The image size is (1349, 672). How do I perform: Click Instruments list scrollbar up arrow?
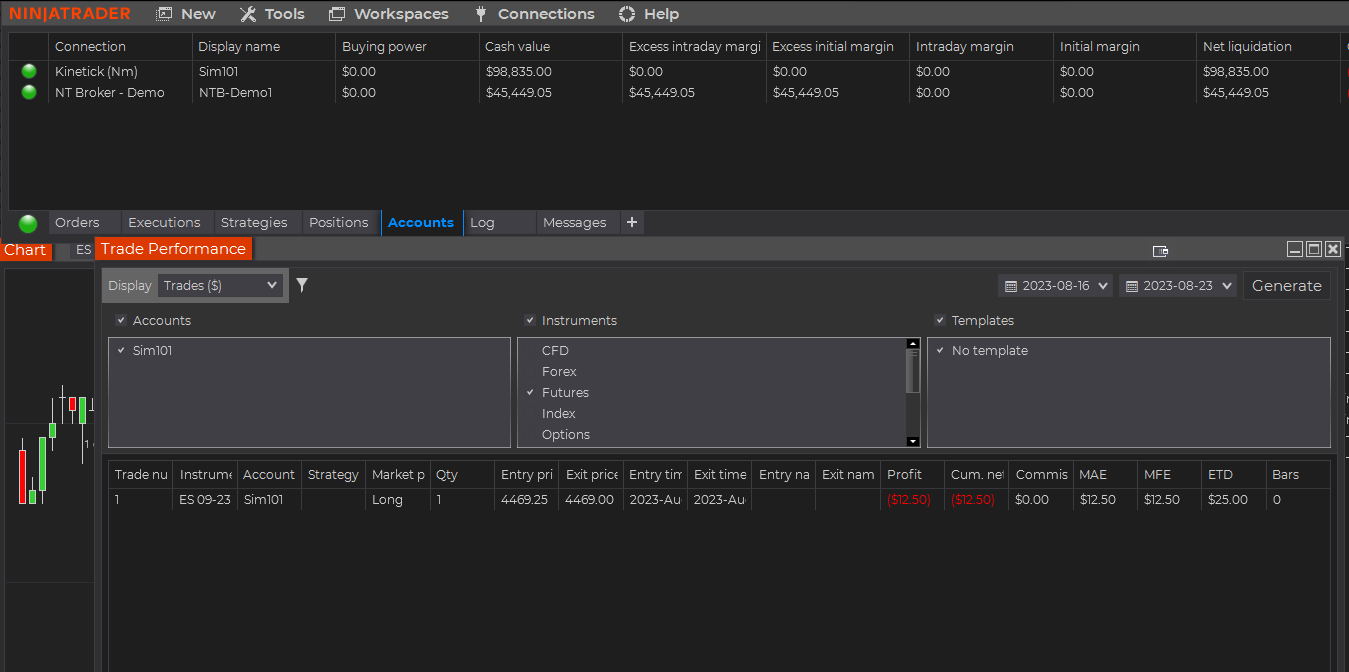click(x=913, y=344)
